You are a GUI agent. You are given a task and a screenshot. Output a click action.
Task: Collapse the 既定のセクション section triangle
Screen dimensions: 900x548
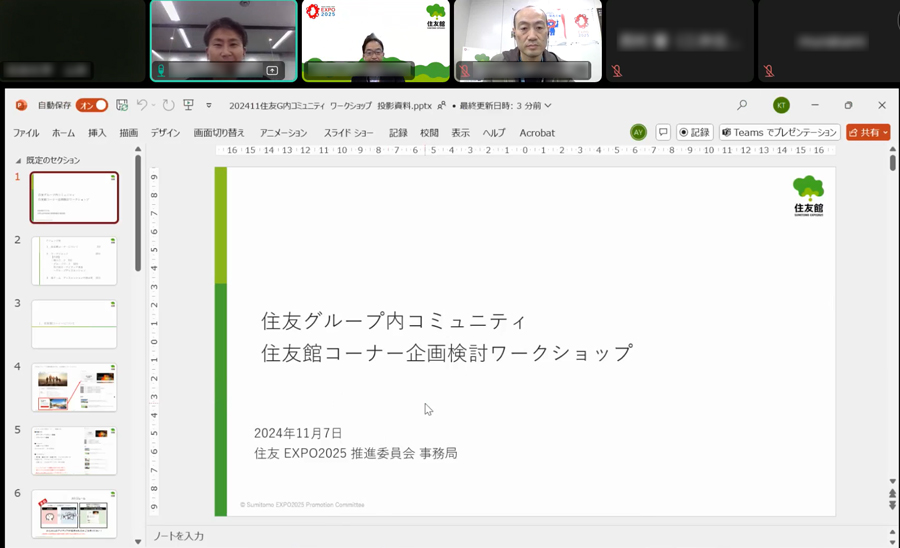point(18,161)
